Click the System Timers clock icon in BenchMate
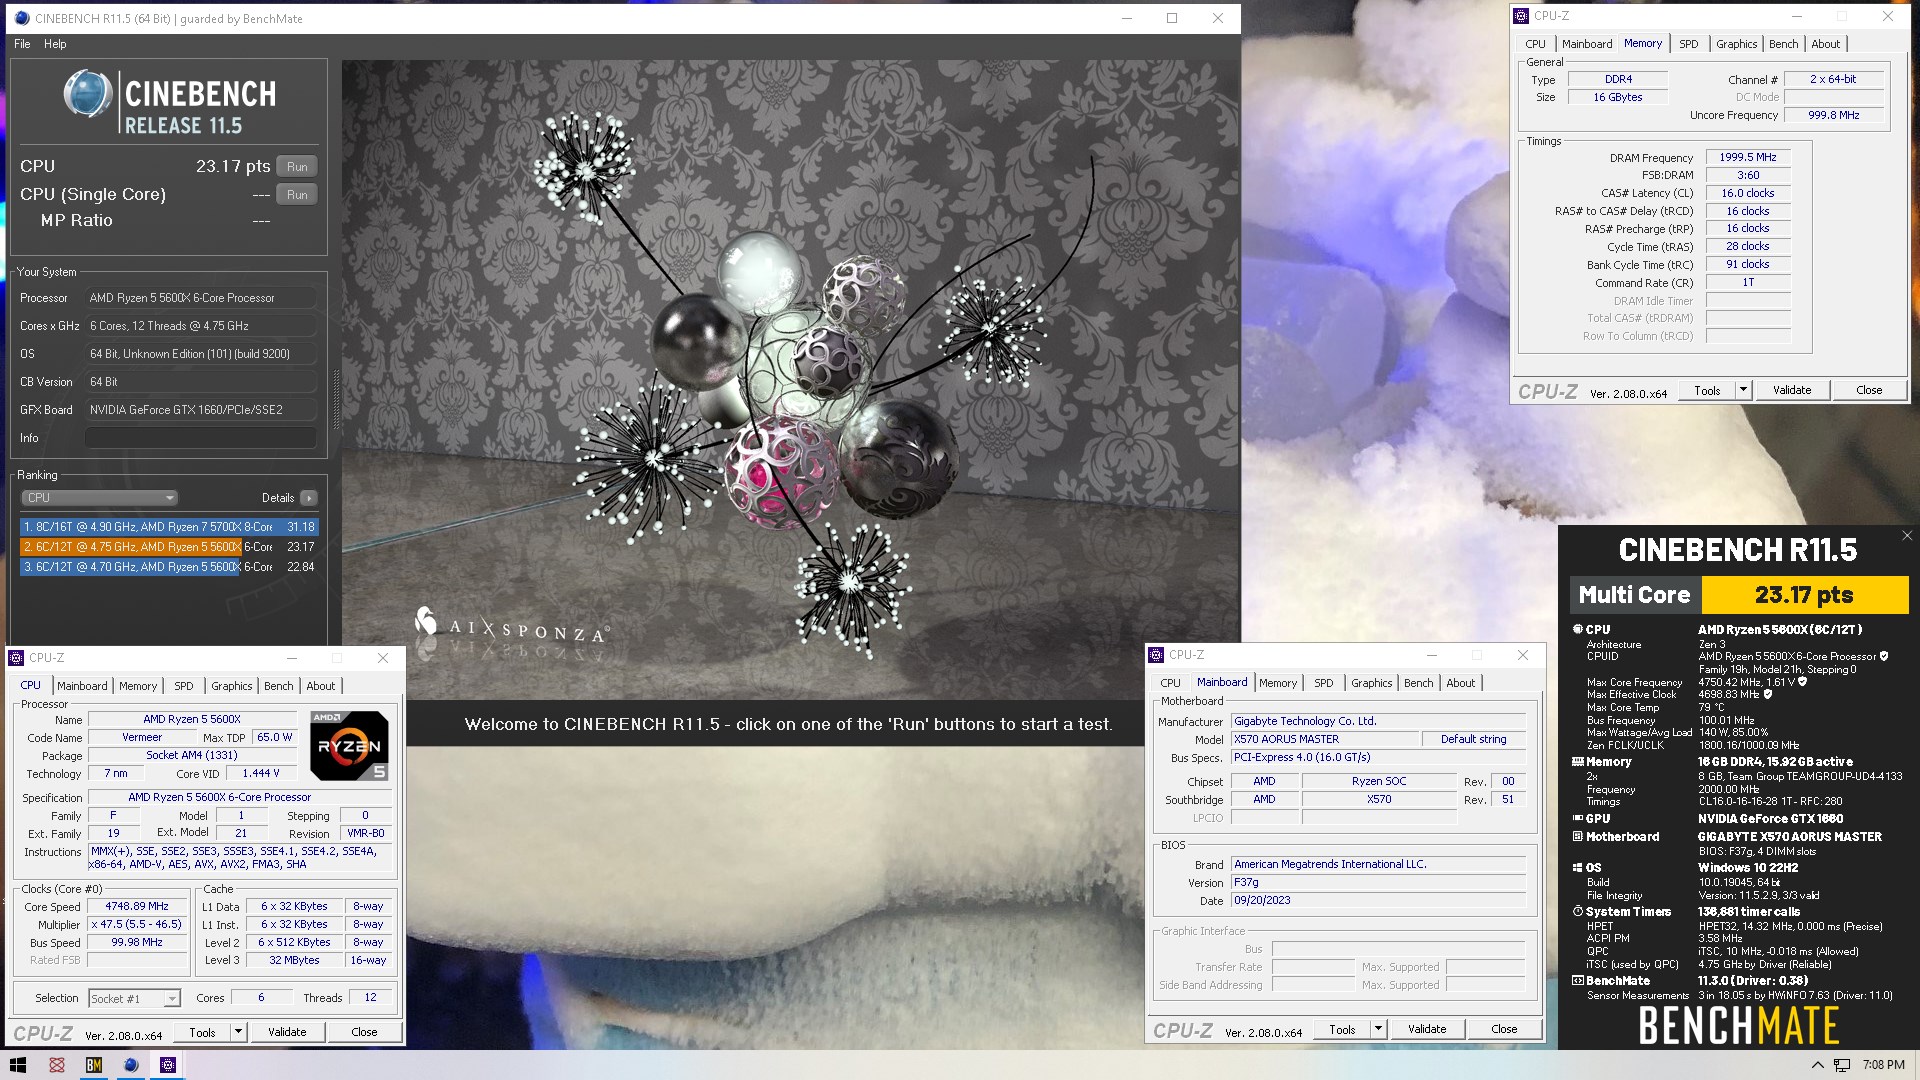The image size is (1920, 1080). pos(1578,912)
